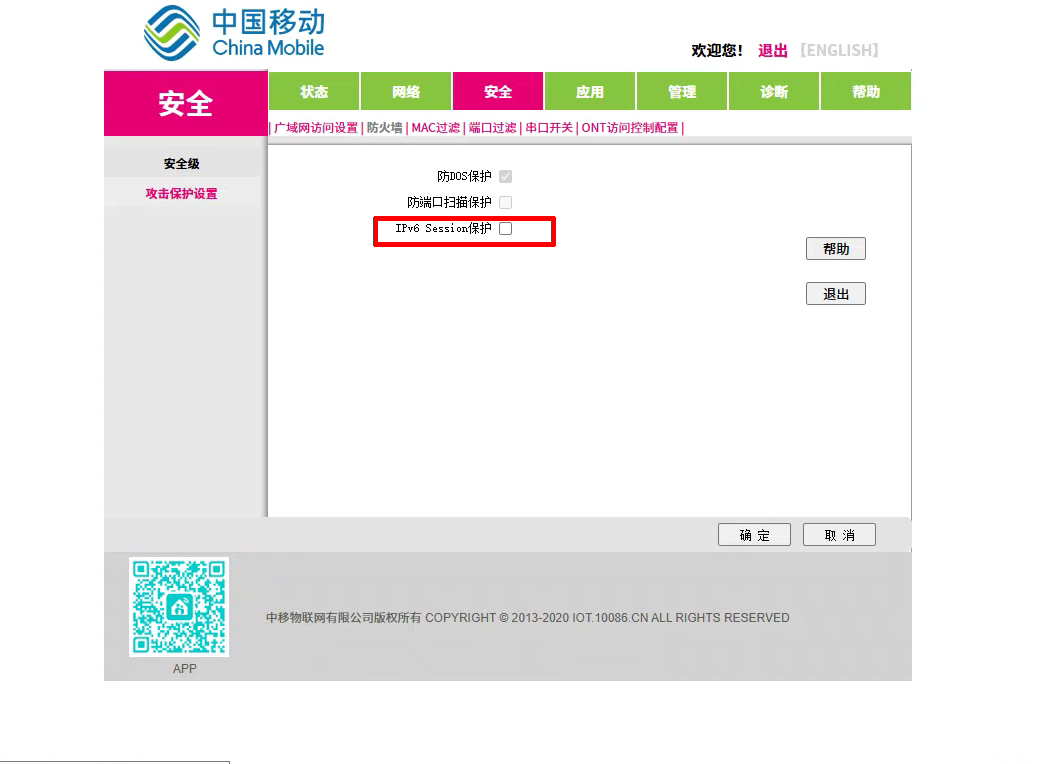
Task: Select 攻击保护设置 in the sidebar
Action: click(181, 194)
